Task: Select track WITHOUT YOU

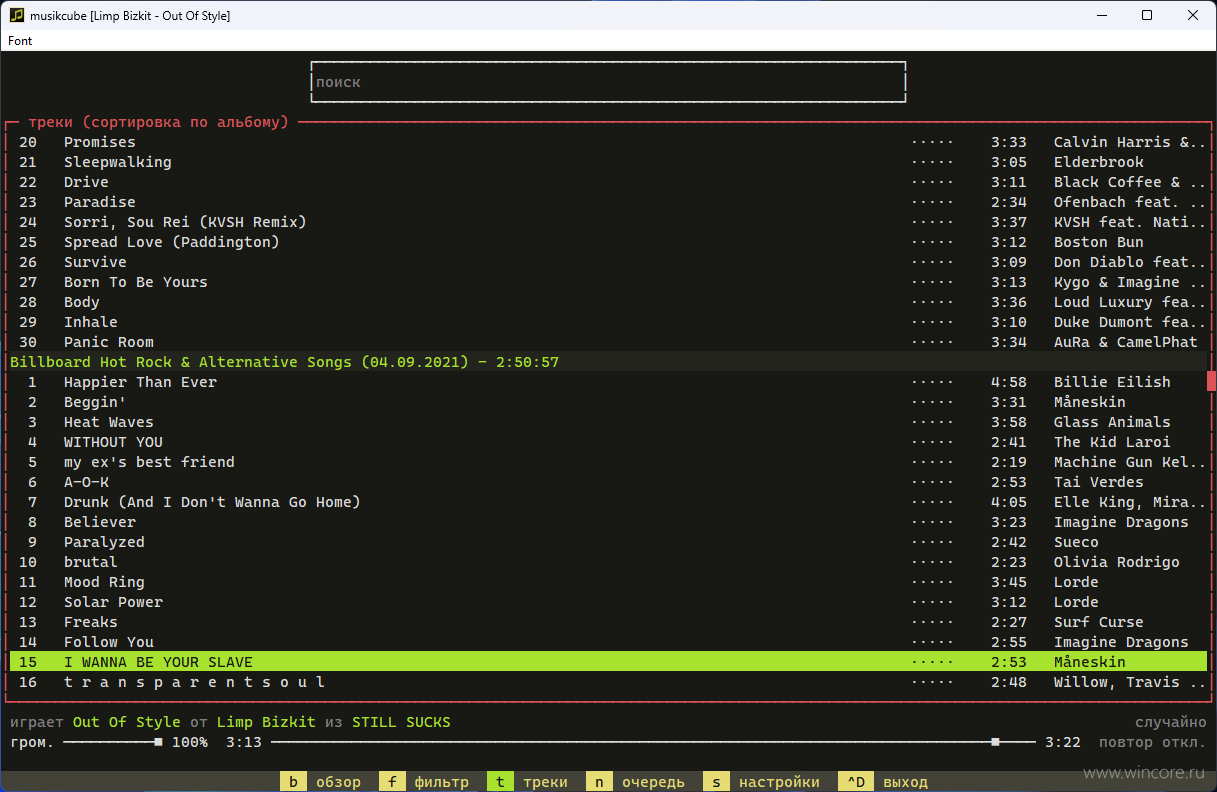Action: (x=608, y=442)
